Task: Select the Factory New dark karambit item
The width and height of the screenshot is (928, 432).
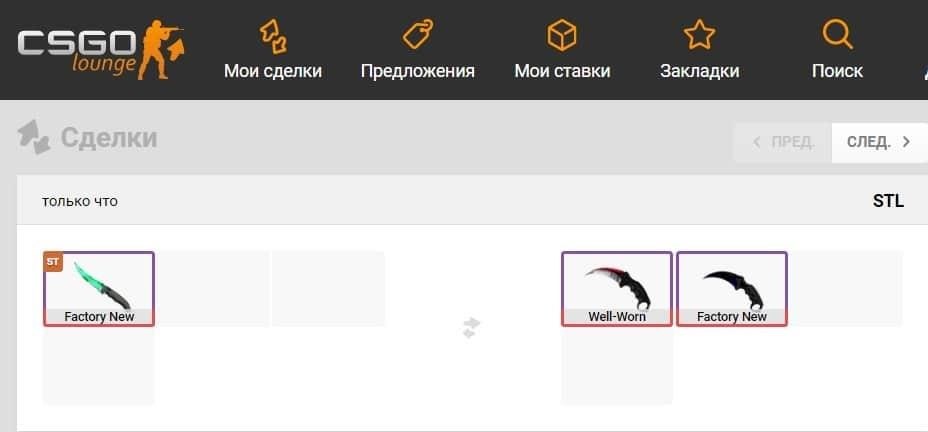Action: pyautogui.click(x=732, y=289)
